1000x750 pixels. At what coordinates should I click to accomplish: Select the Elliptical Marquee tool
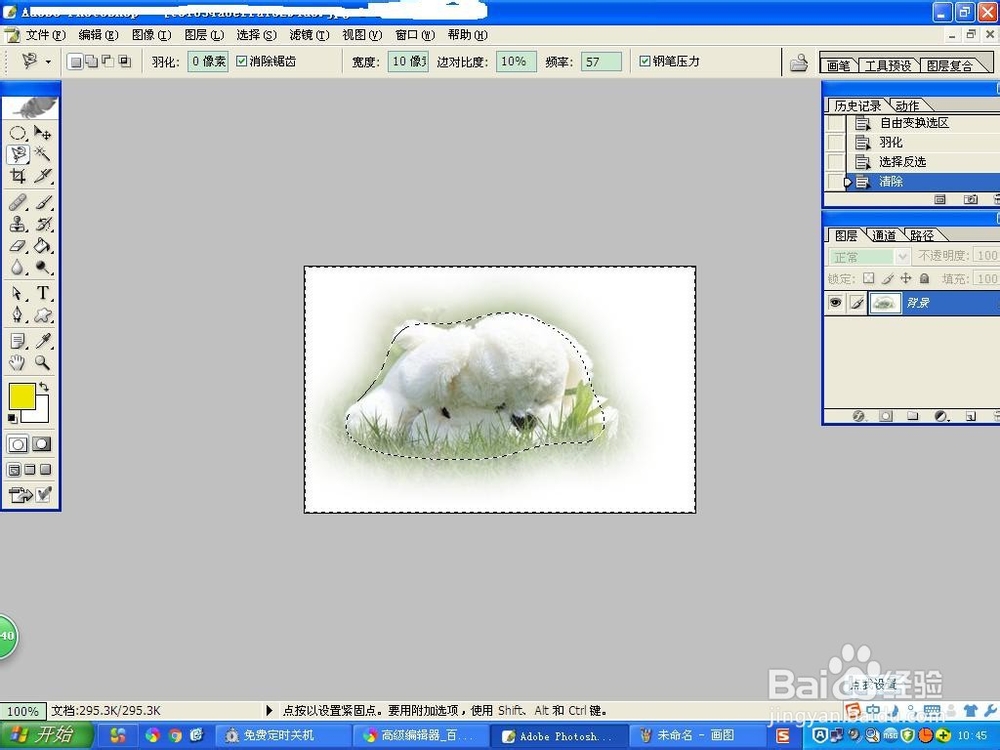tap(18, 133)
